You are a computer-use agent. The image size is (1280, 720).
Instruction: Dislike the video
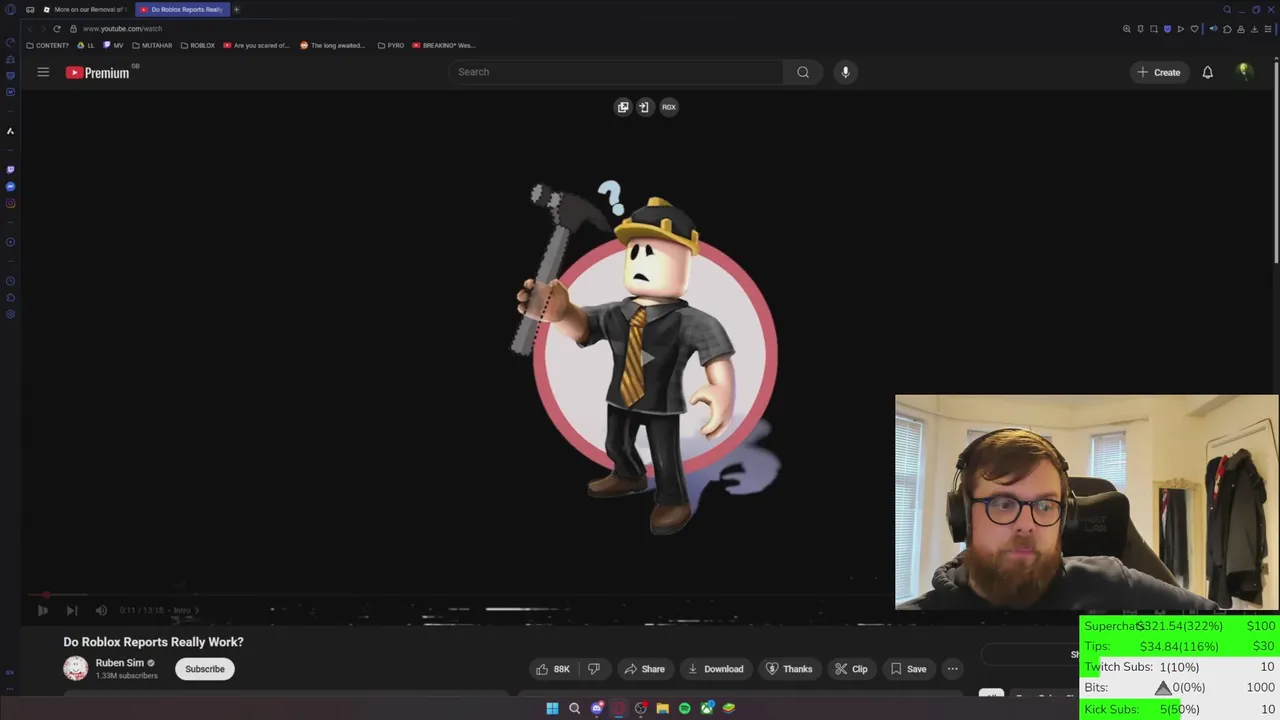(x=594, y=669)
